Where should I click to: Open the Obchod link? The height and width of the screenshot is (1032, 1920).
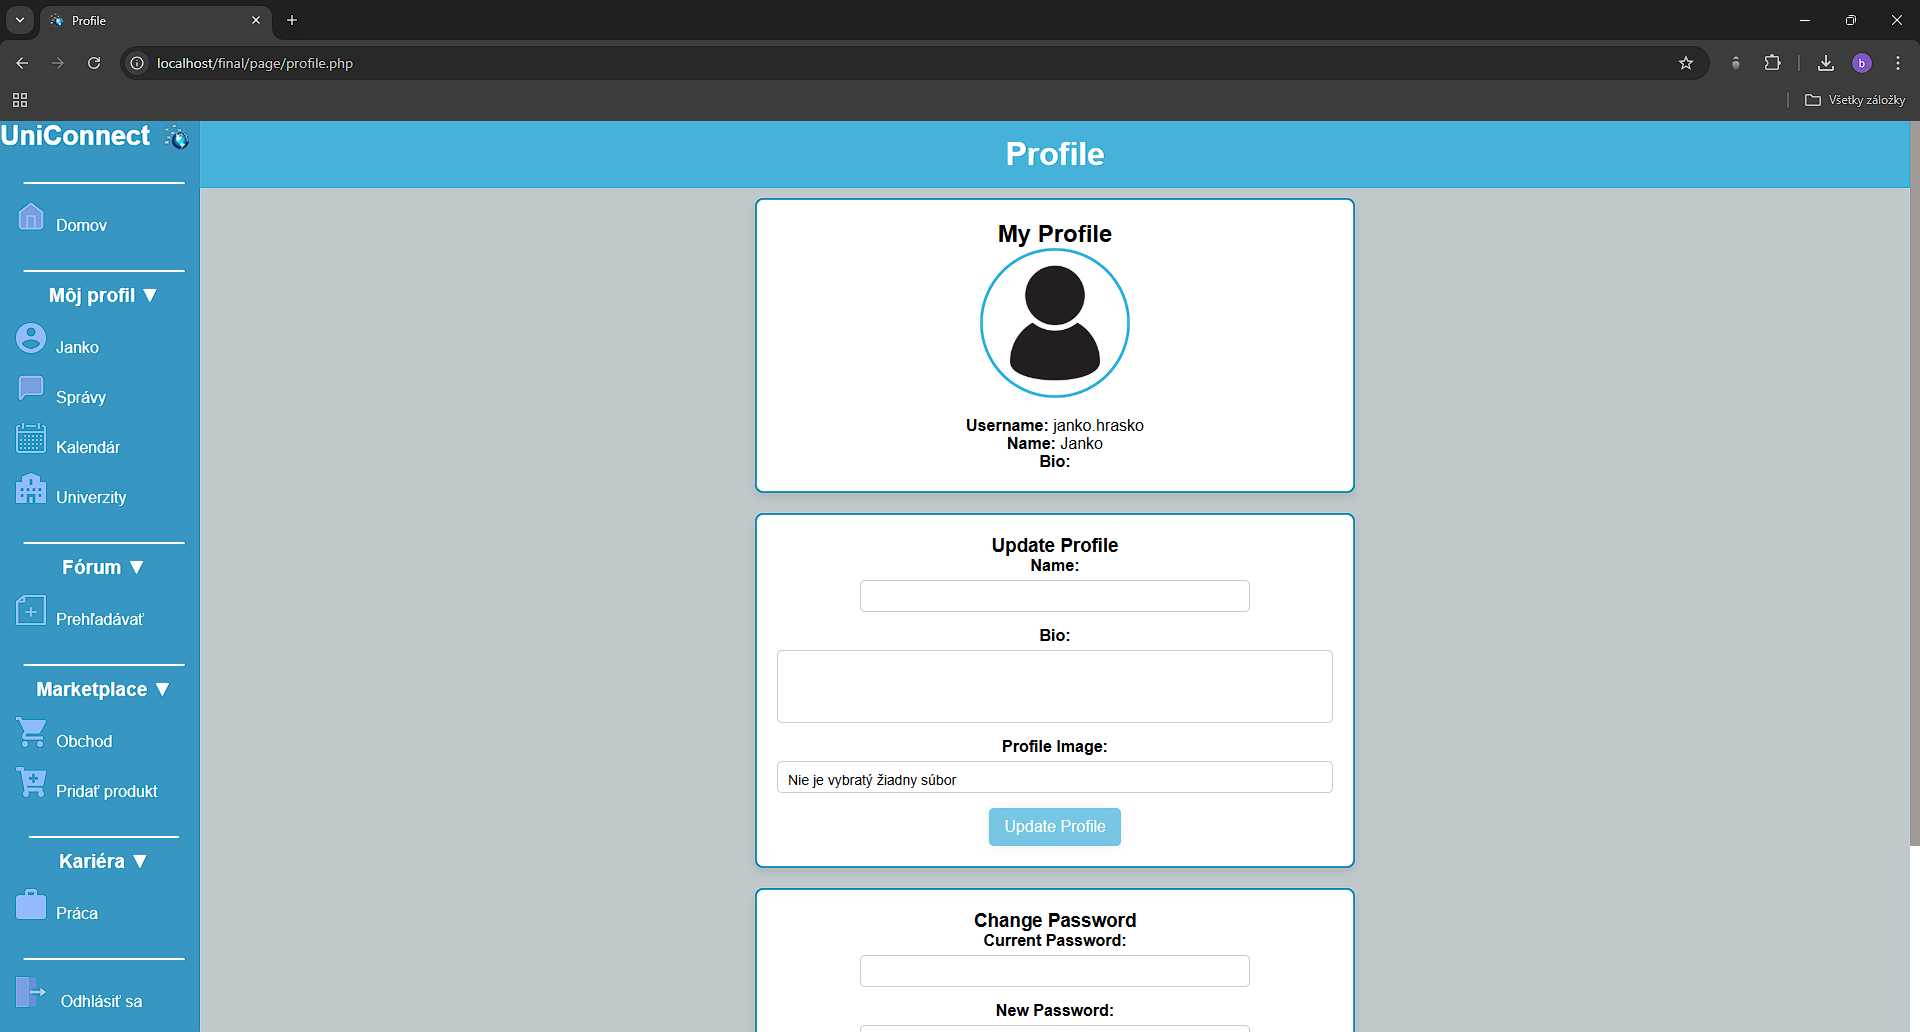click(84, 742)
